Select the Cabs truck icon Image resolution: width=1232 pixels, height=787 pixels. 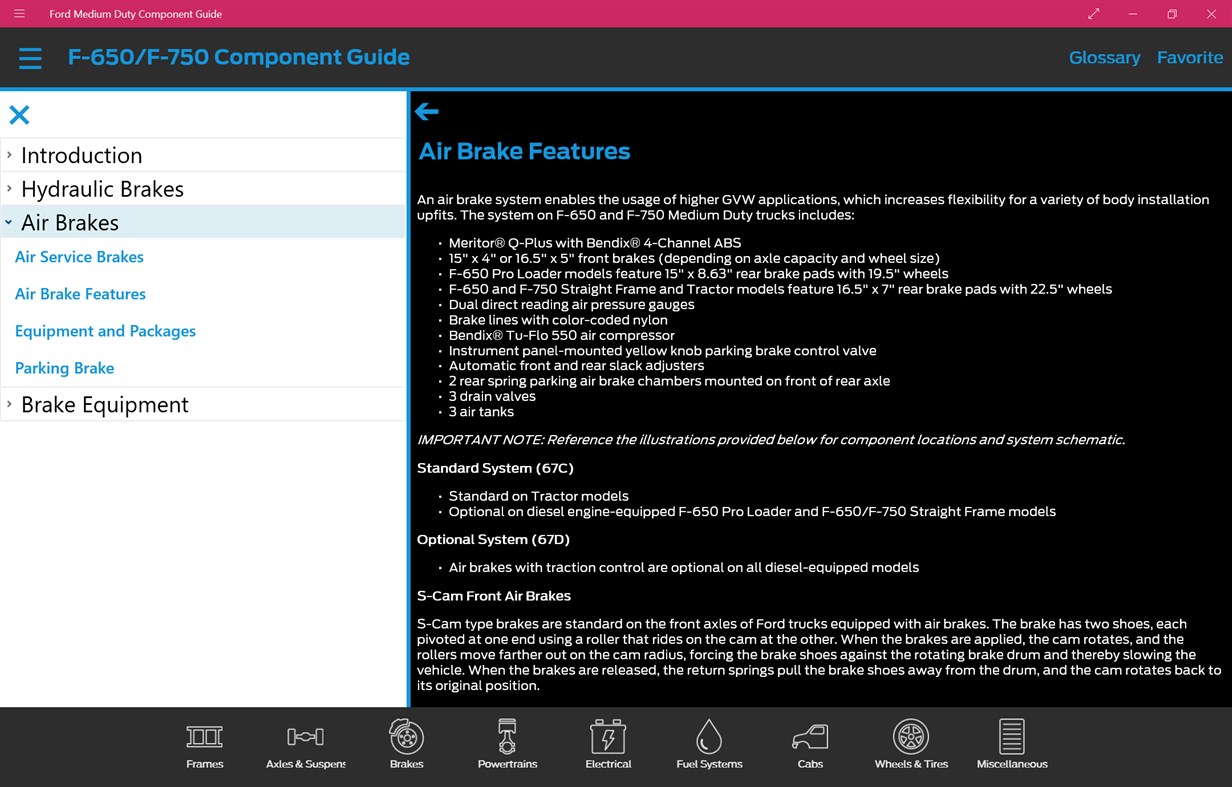(x=810, y=738)
